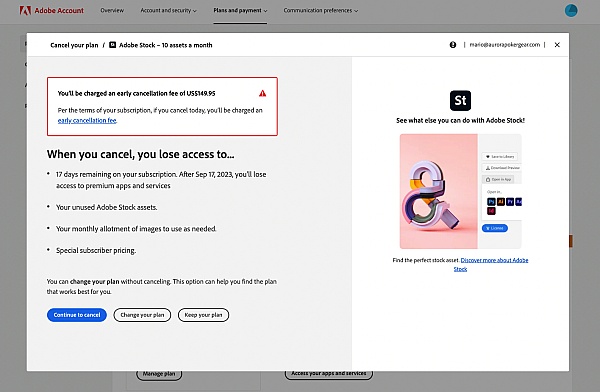Click Cancel your plan breadcrumb
Image resolution: width=600 pixels, height=392 pixels.
pos(74,45)
